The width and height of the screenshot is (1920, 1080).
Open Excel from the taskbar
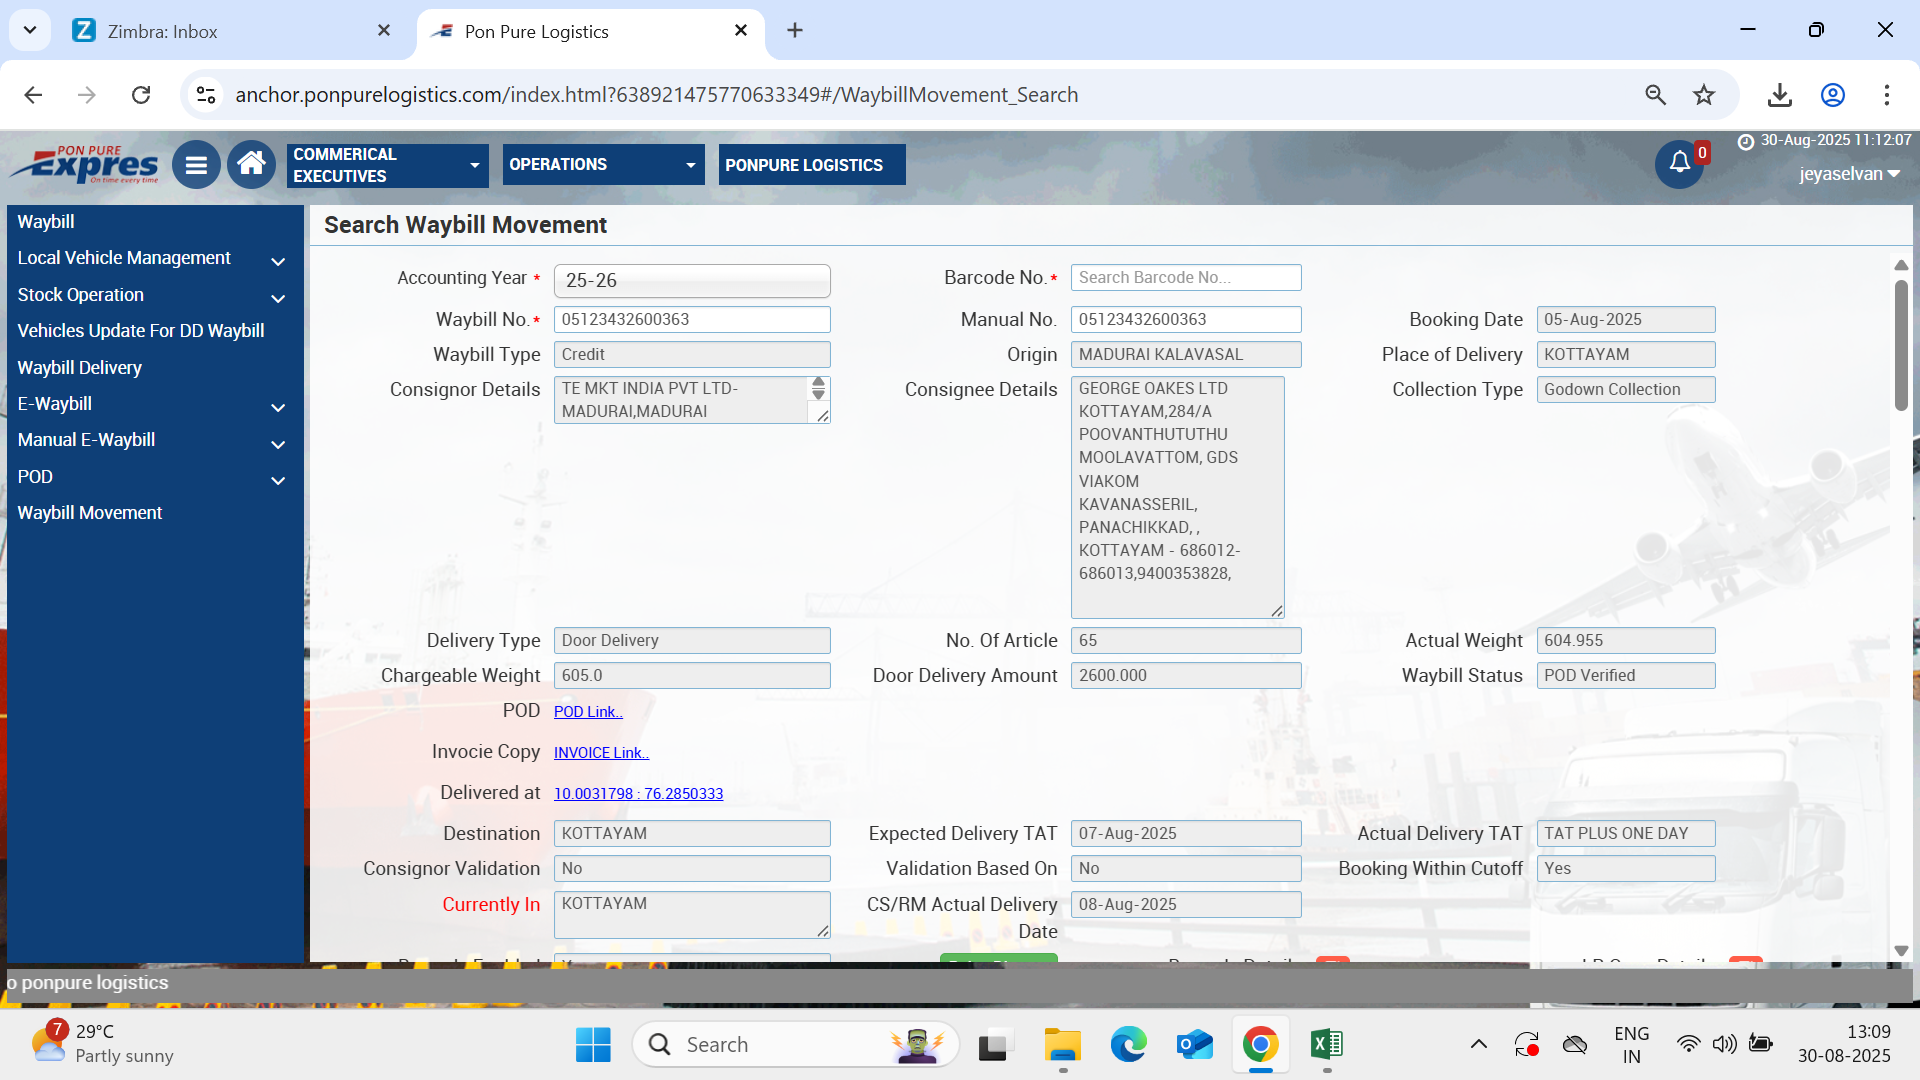[x=1326, y=1045]
